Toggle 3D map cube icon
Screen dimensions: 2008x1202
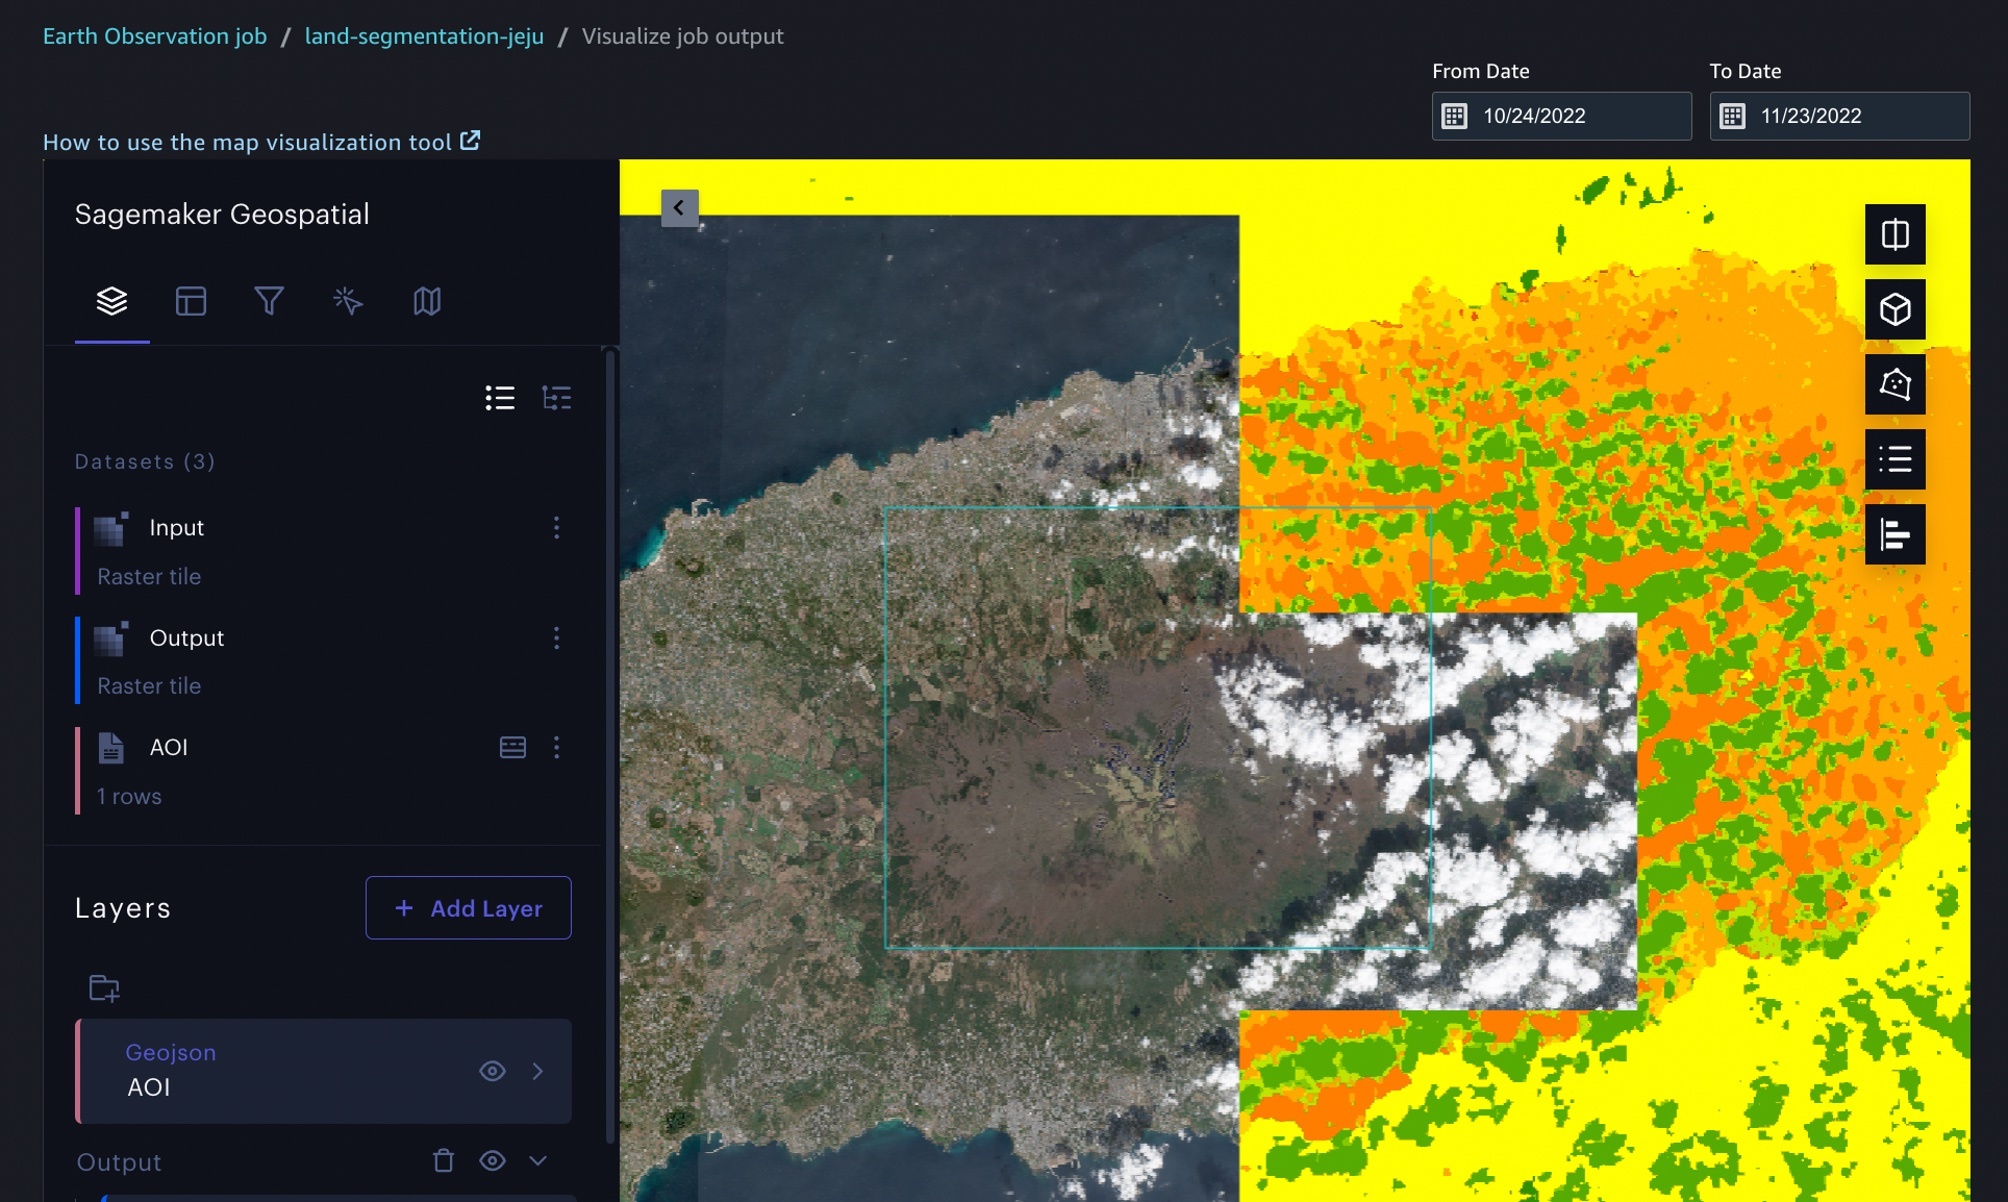(x=1894, y=309)
